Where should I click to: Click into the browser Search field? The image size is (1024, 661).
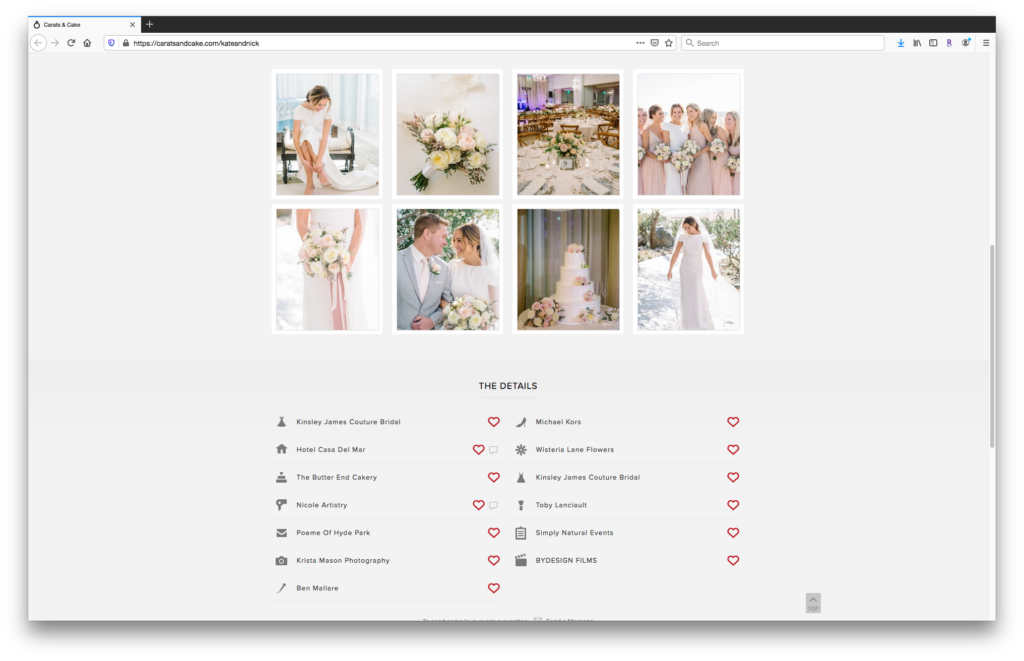[782, 43]
